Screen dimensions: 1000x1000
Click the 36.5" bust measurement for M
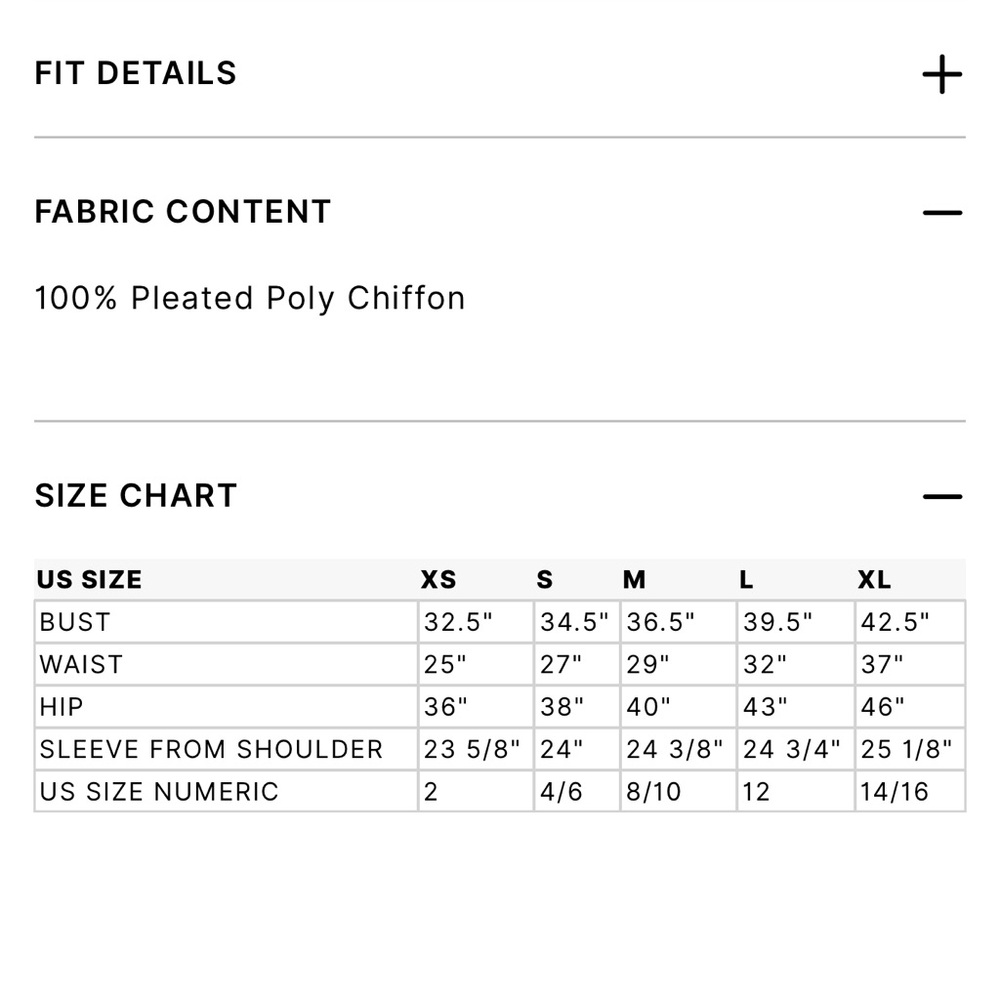(661, 622)
